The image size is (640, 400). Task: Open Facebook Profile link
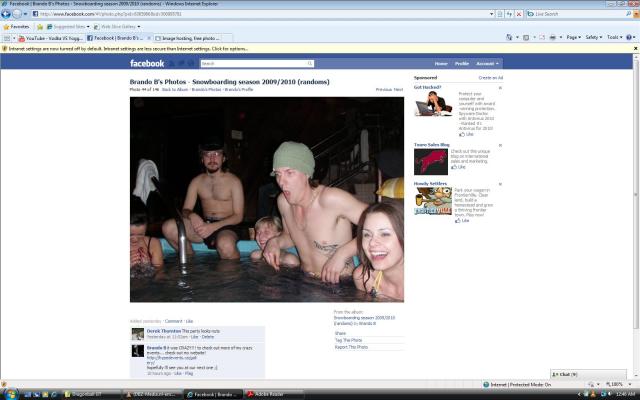(462, 64)
